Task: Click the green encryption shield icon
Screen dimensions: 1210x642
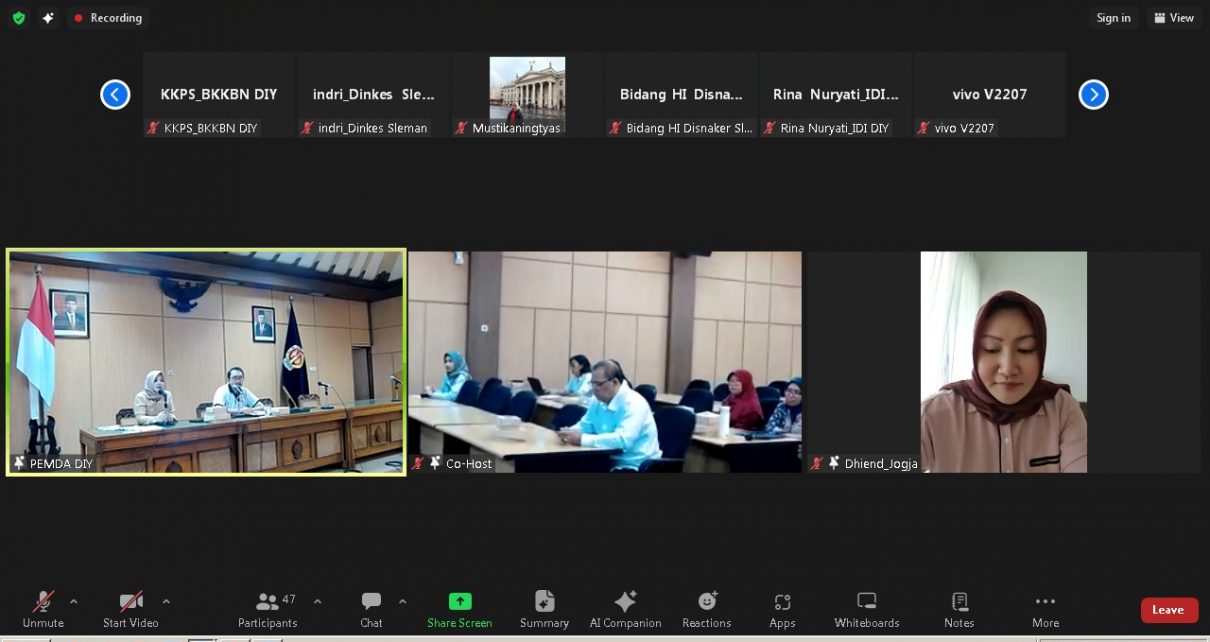Action: pos(19,18)
